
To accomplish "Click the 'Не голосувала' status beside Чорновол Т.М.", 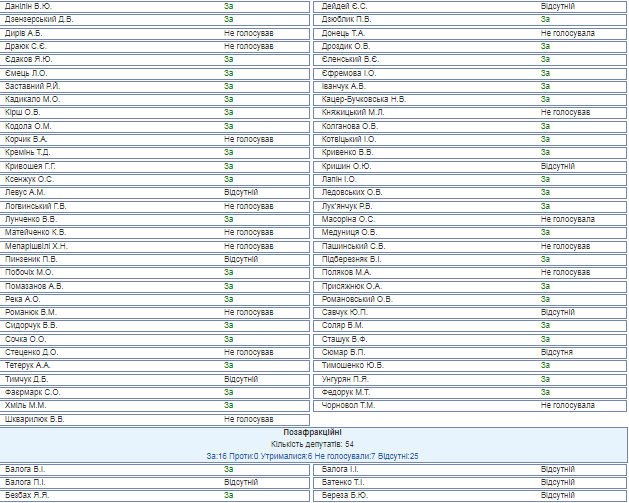I will (567, 405).
